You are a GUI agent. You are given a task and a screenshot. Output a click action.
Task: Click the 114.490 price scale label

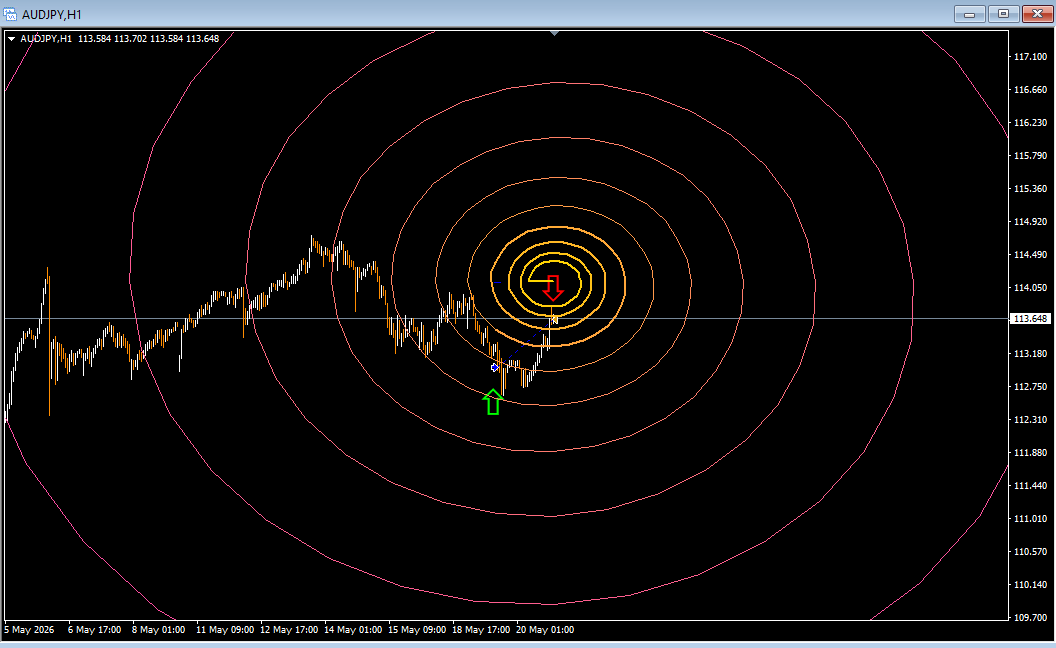1030,255
